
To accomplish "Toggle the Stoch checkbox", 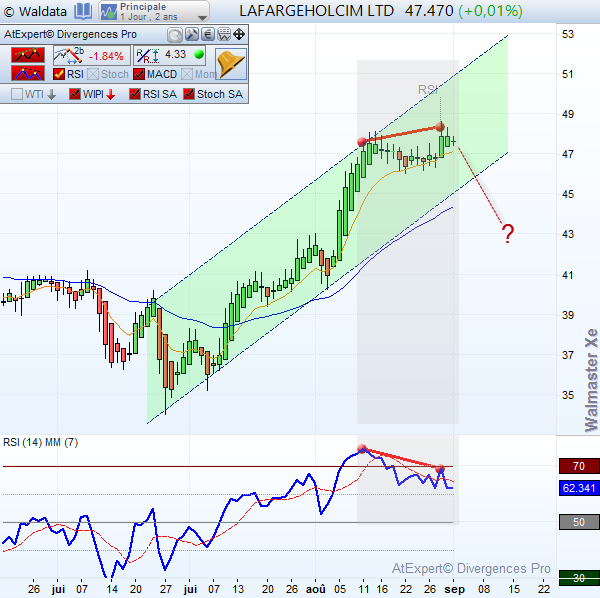I will pos(93,74).
